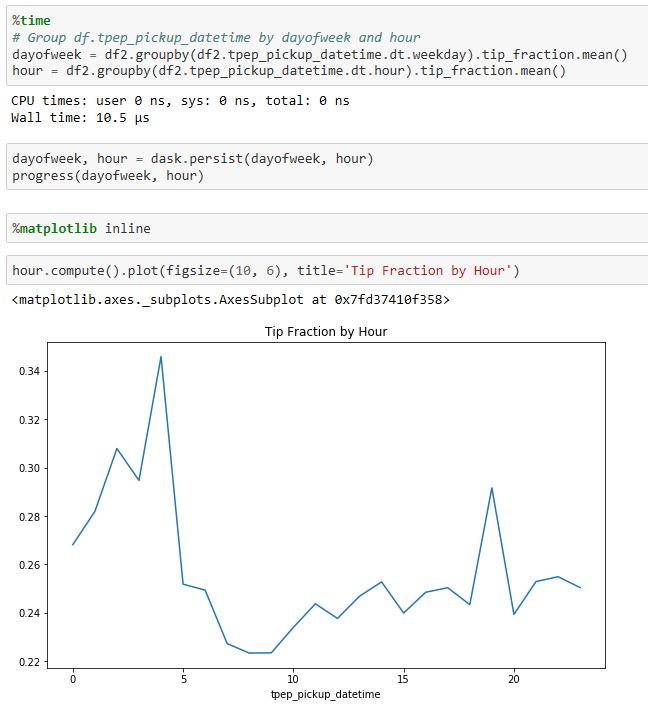Click the green comment about grouping by dayofweek
This screenshot has height=722, width=648.
click(x=215, y=37)
